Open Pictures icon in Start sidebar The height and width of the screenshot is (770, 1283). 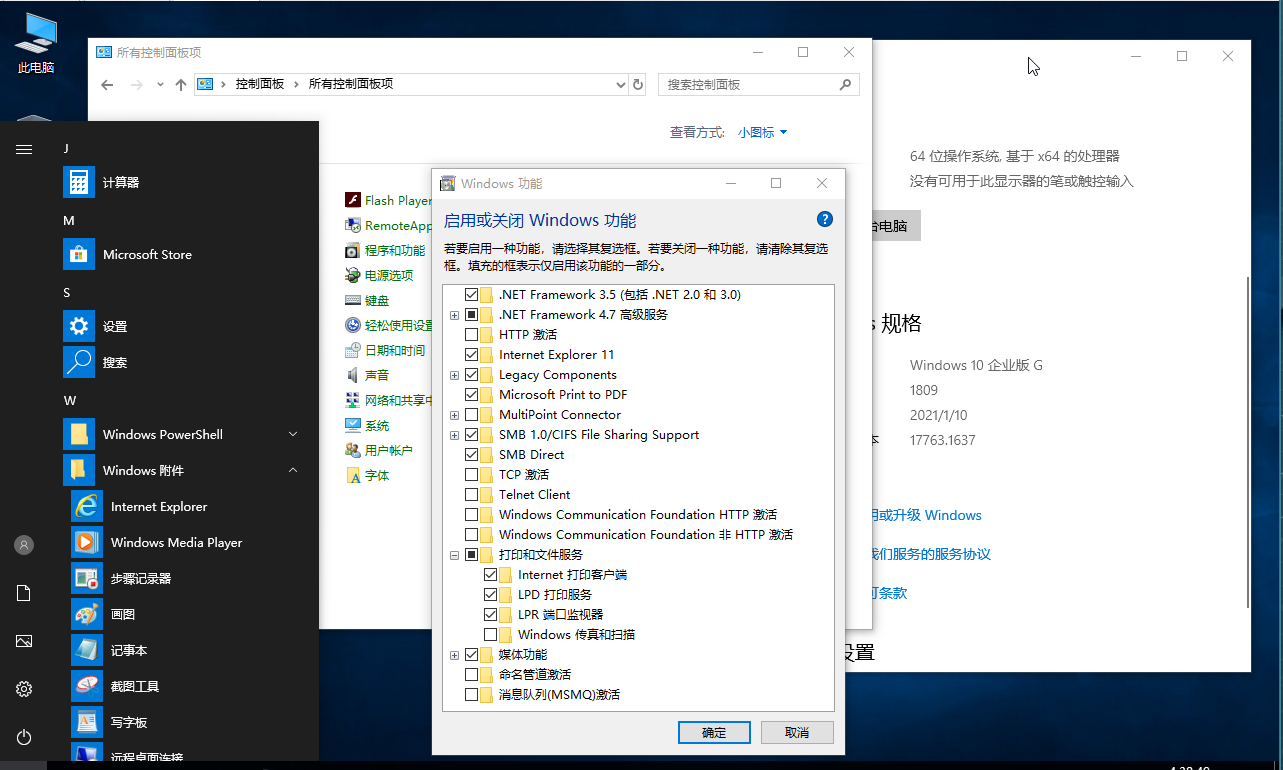pyautogui.click(x=24, y=641)
